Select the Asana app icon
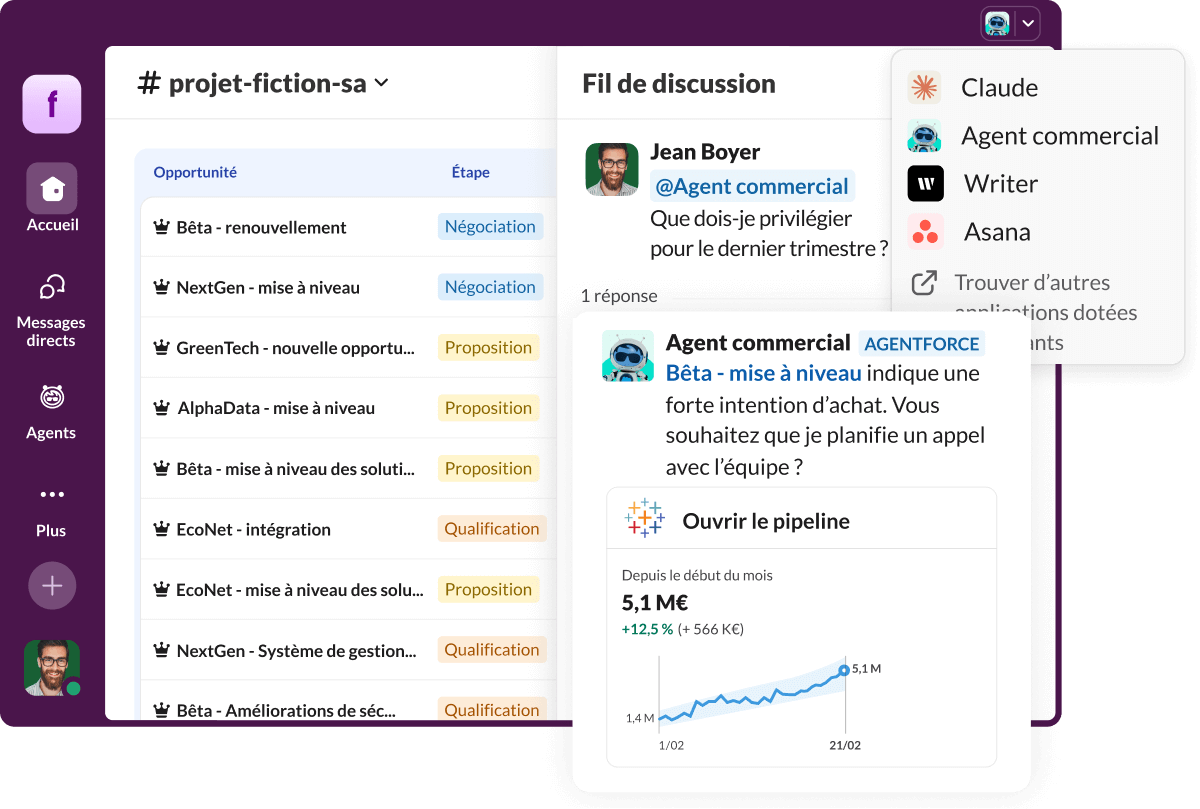This screenshot has height=809, width=1200. 925,231
